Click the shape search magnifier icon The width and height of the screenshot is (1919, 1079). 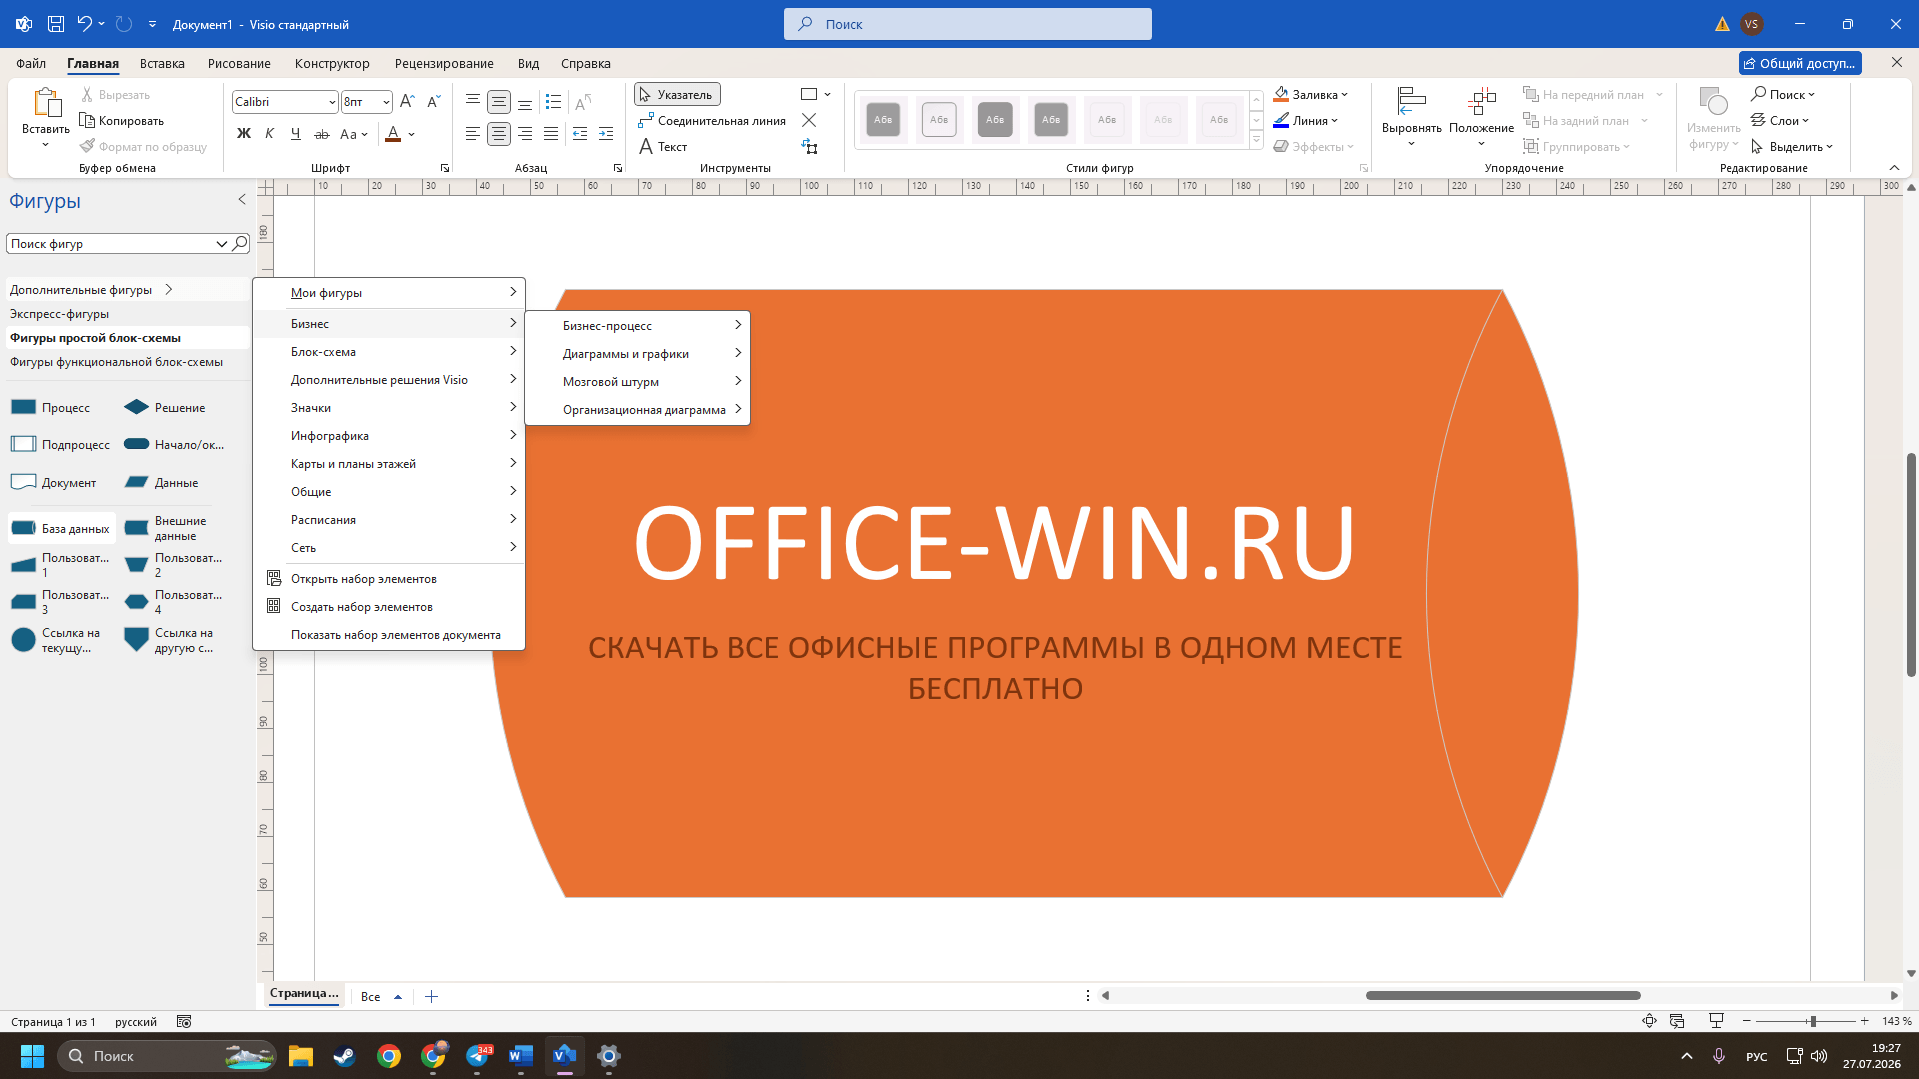(240, 243)
